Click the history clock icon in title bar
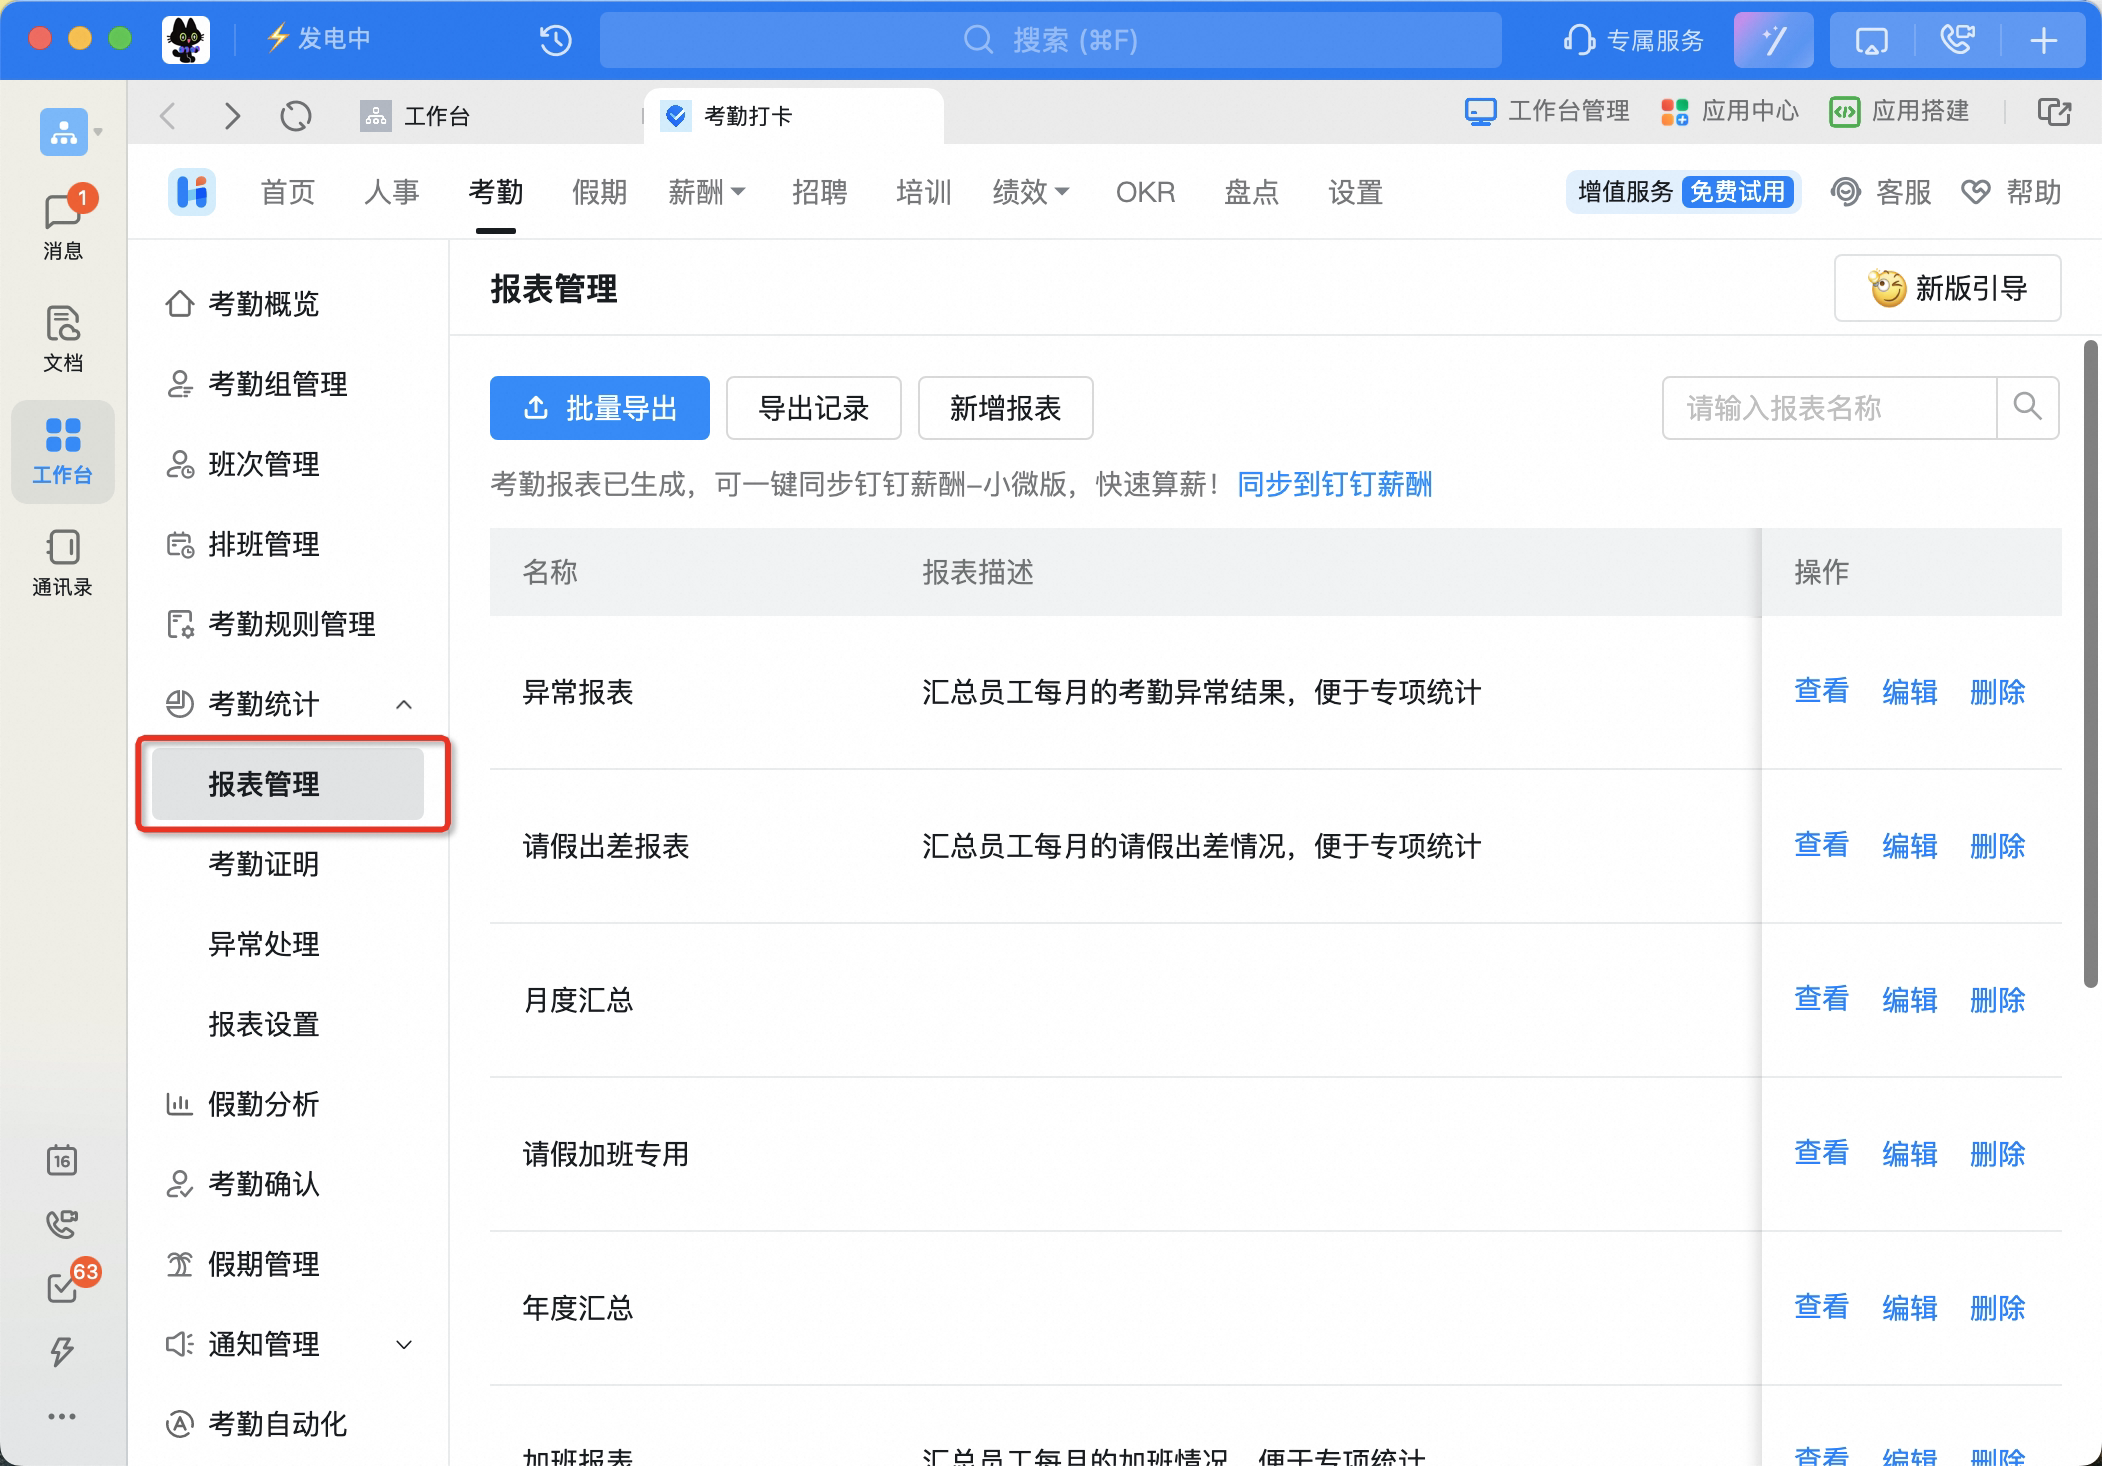This screenshot has width=2102, height=1466. pos(555,40)
